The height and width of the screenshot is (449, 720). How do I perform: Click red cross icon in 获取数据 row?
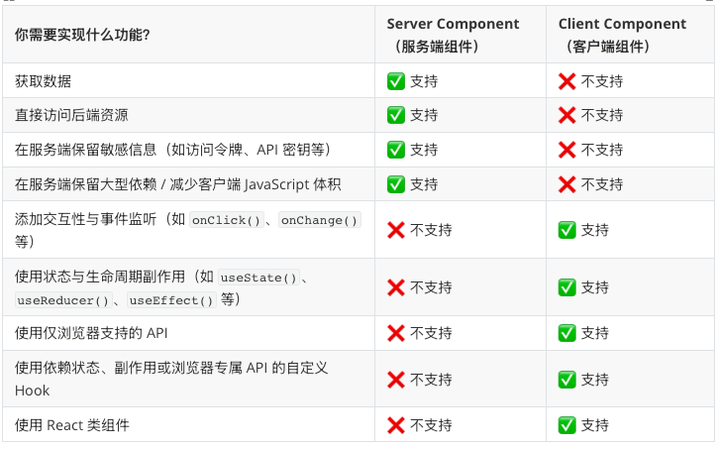567,81
